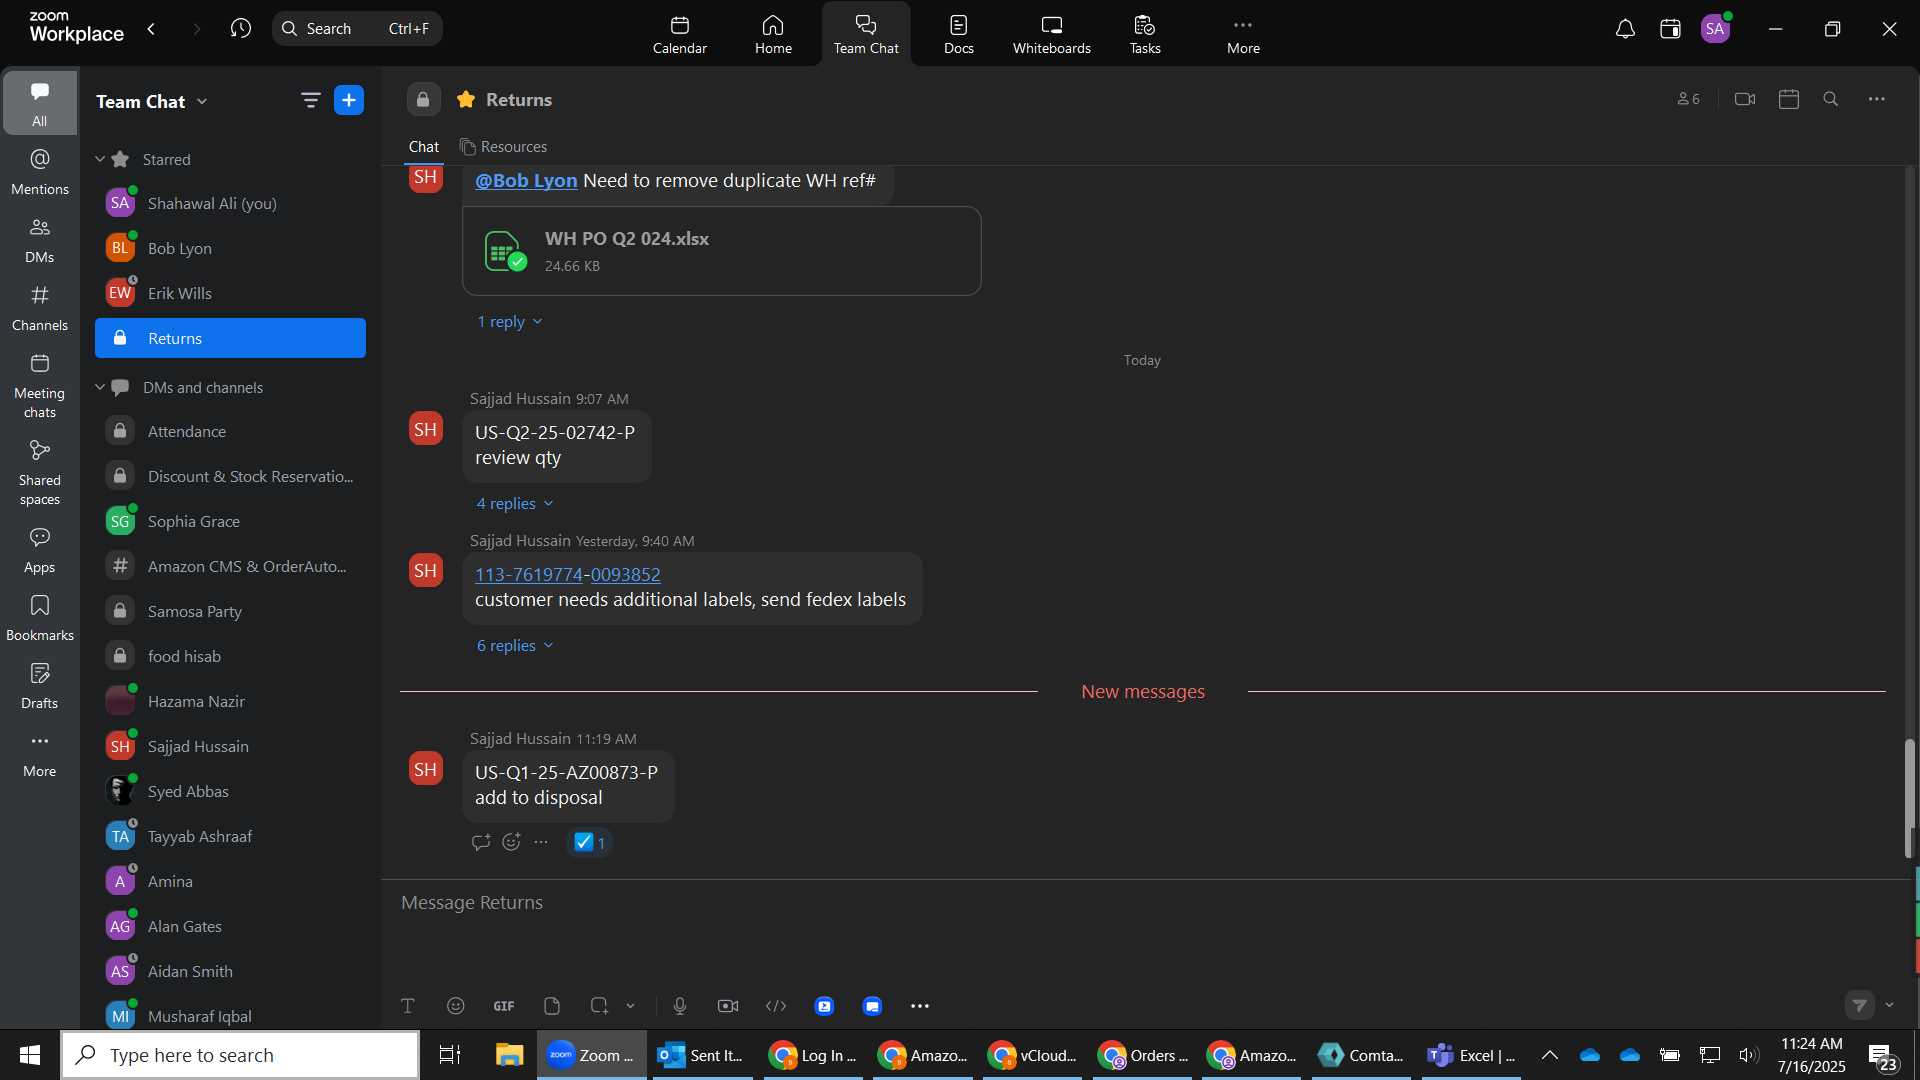The width and height of the screenshot is (1920, 1080).
Task: Record a video message icon
Action: point(728,1006)
